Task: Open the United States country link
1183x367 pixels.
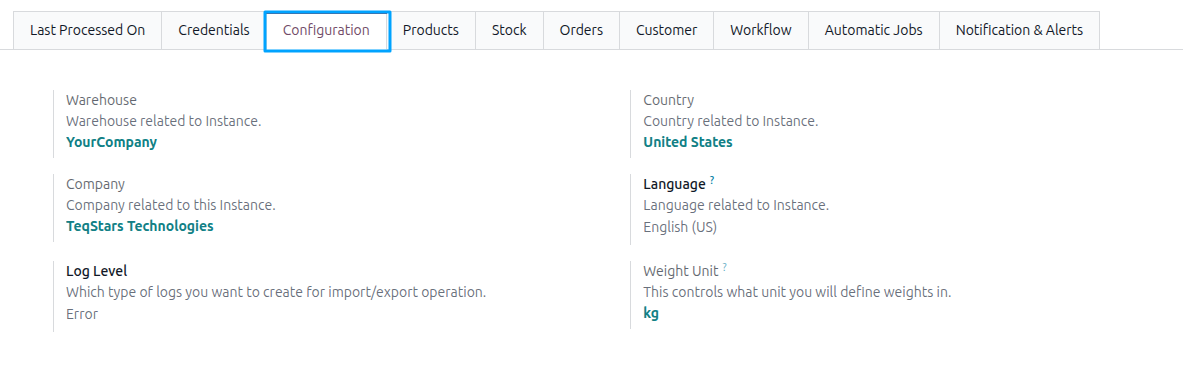Action: (x=687, y=142)
